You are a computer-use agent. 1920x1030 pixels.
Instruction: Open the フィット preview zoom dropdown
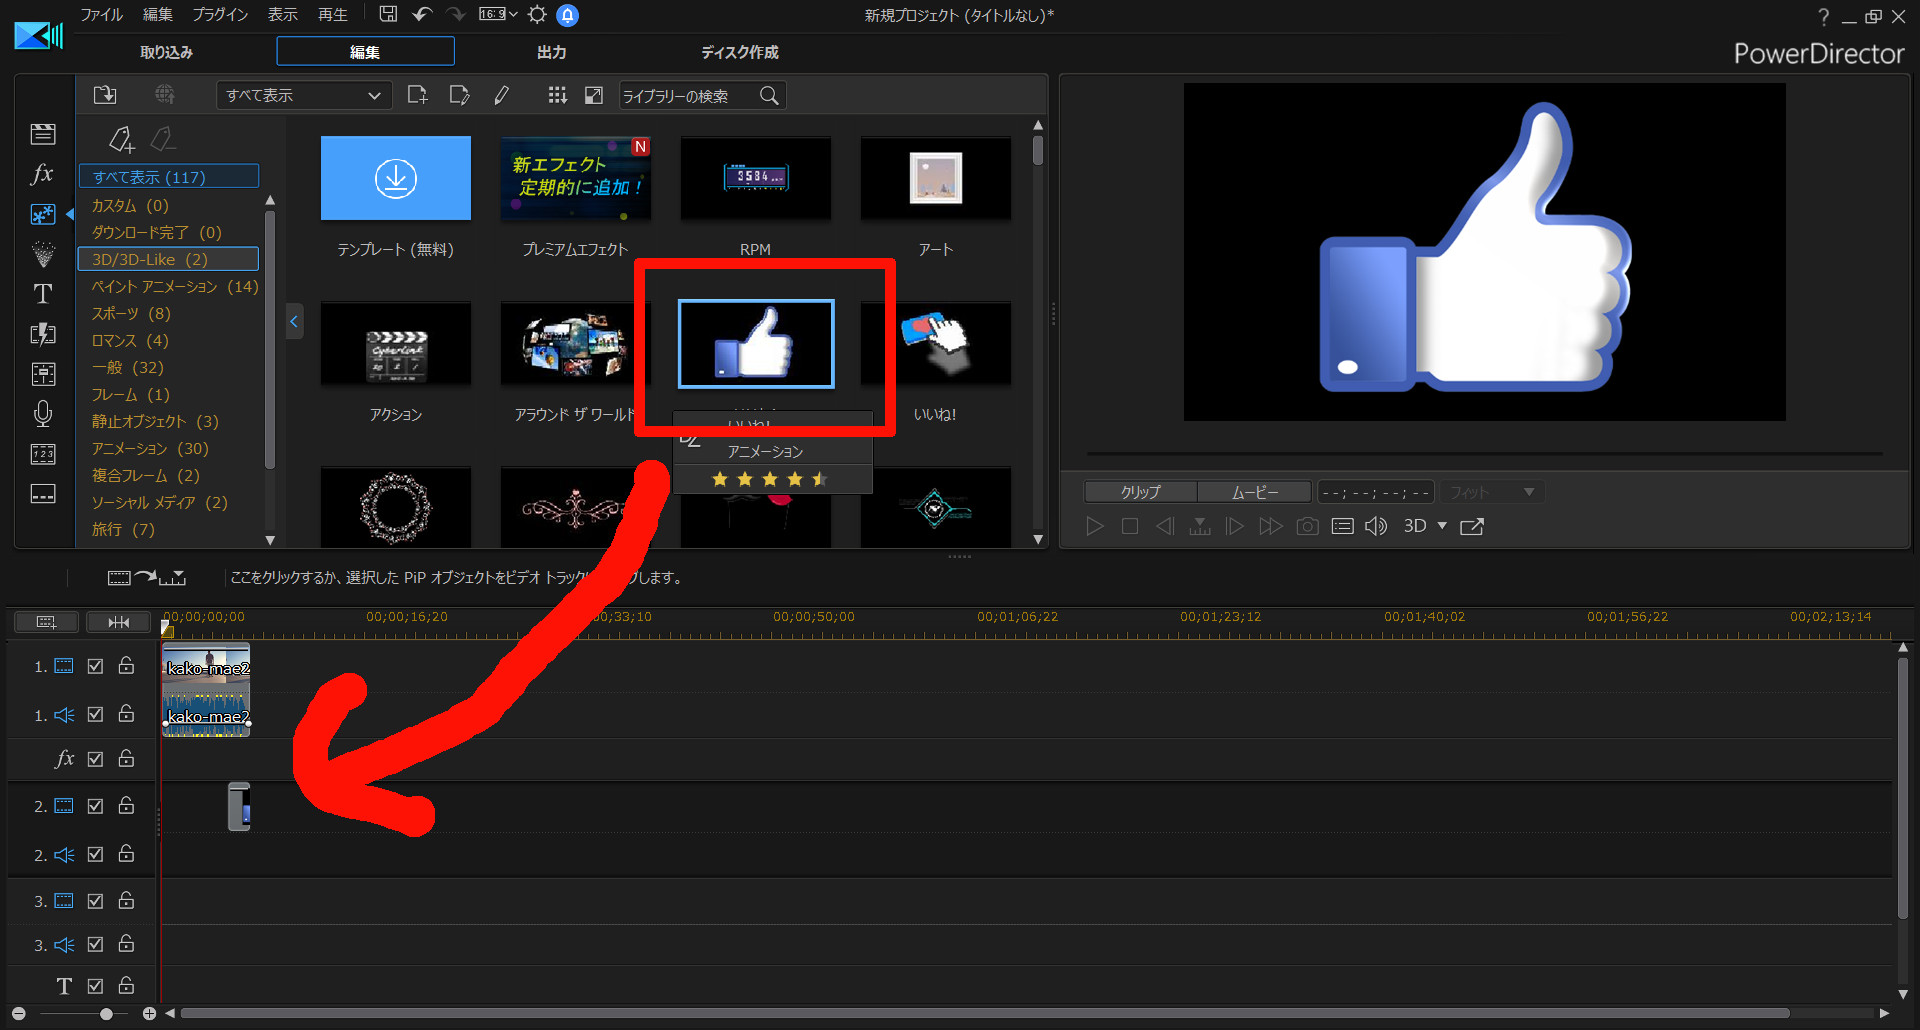1492,492
